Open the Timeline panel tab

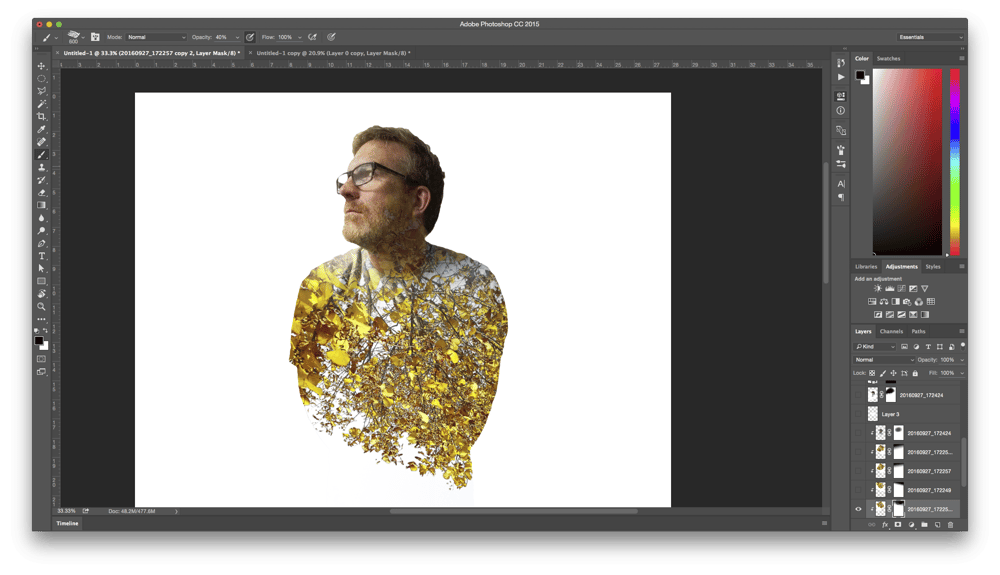pos(67,523)
